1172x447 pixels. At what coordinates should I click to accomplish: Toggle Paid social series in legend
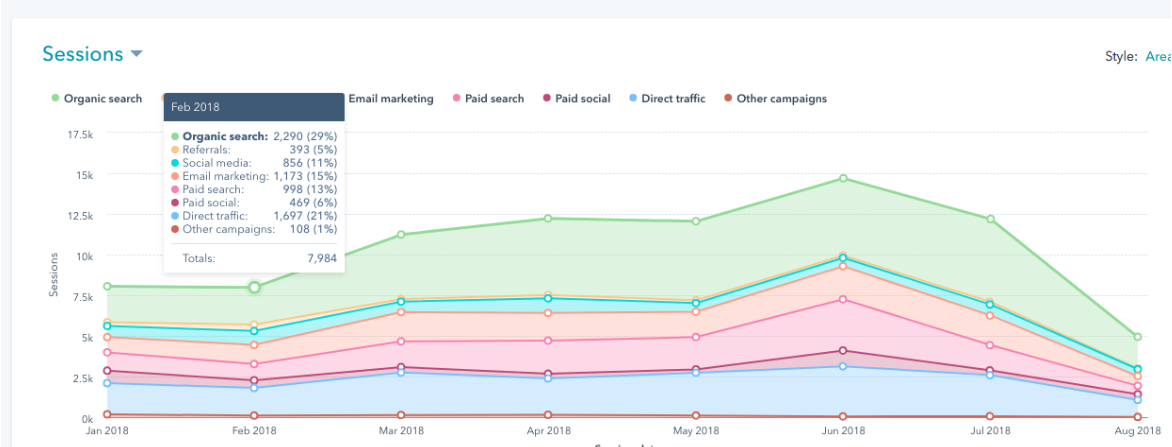tap(576, 99)
